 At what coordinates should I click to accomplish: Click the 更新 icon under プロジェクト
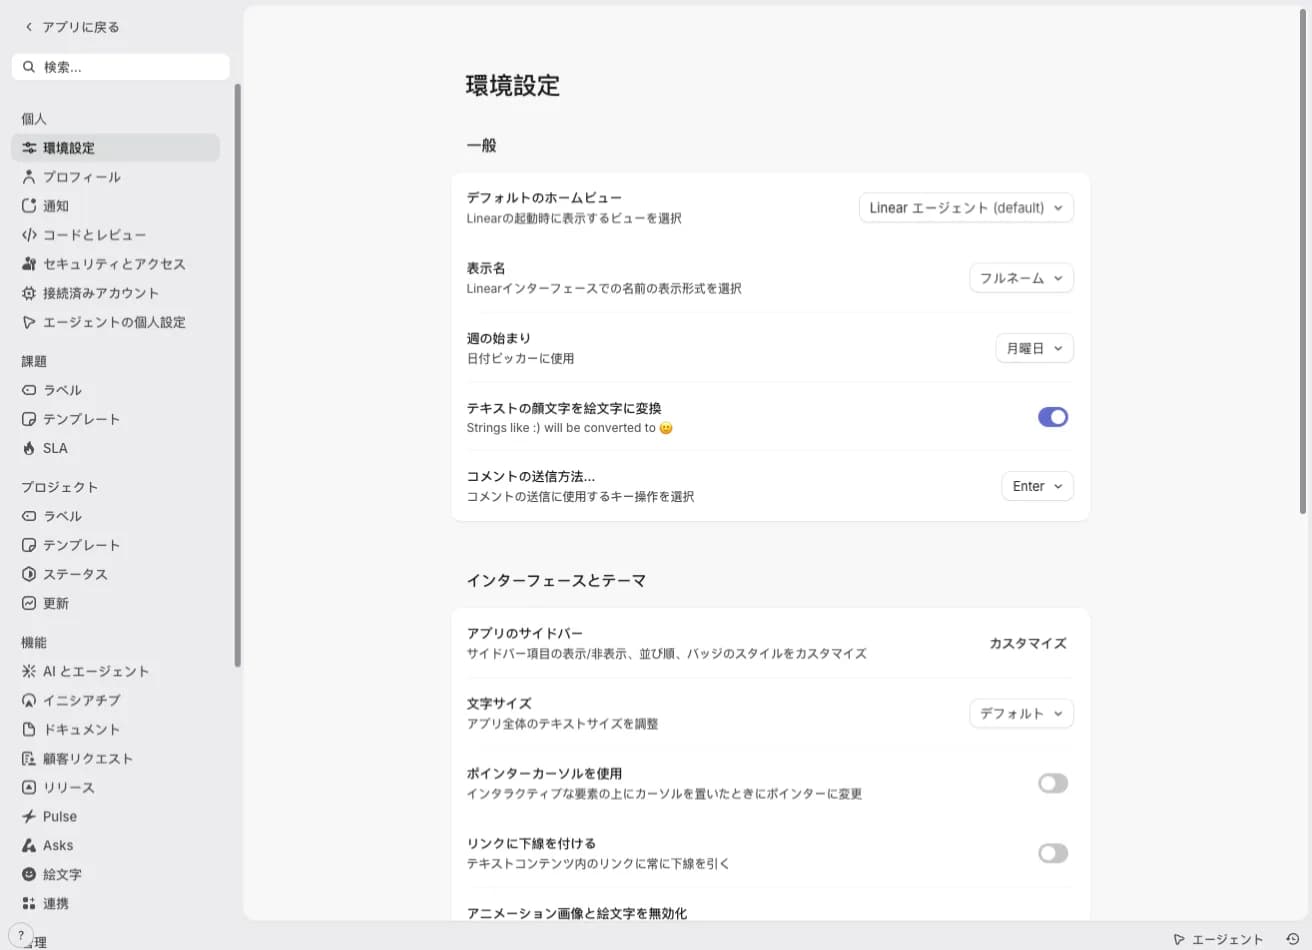coord(29,603)
